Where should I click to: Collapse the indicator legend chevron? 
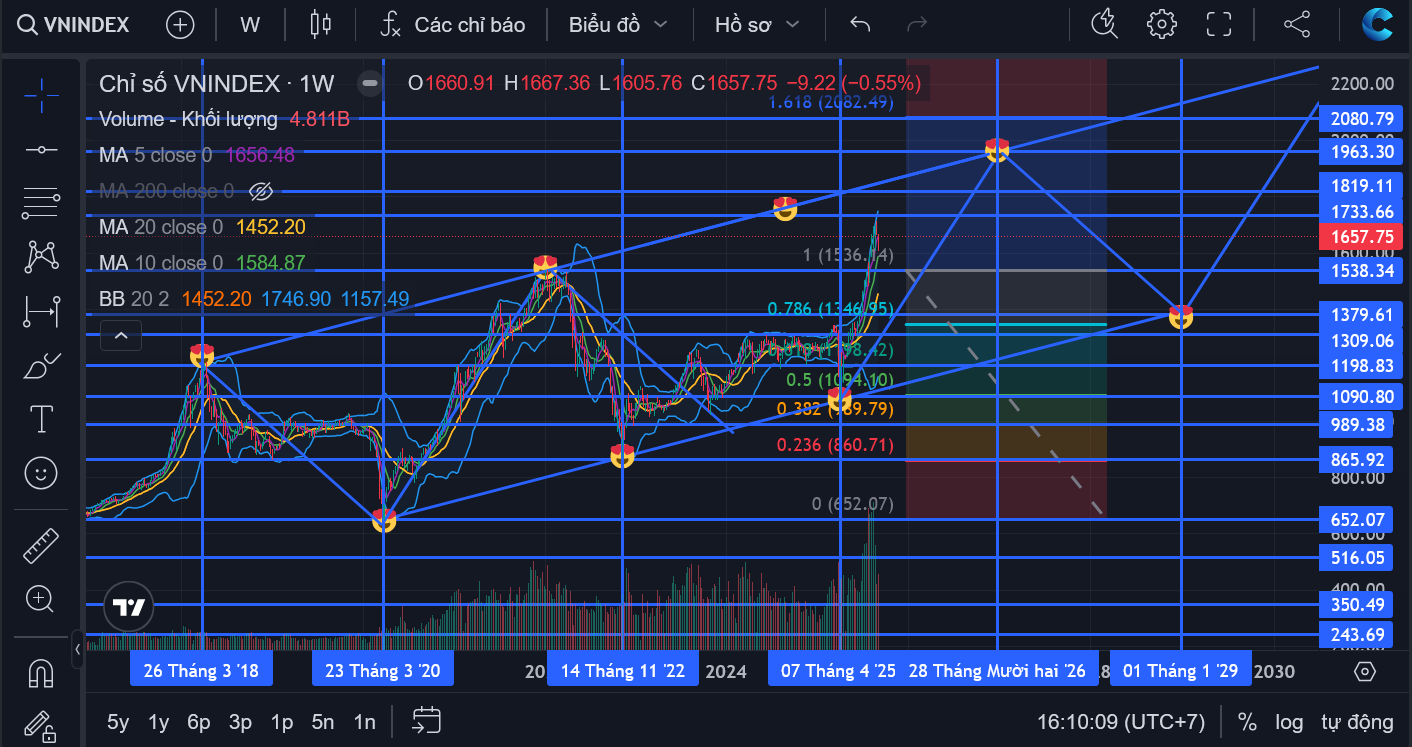(121, 336)
